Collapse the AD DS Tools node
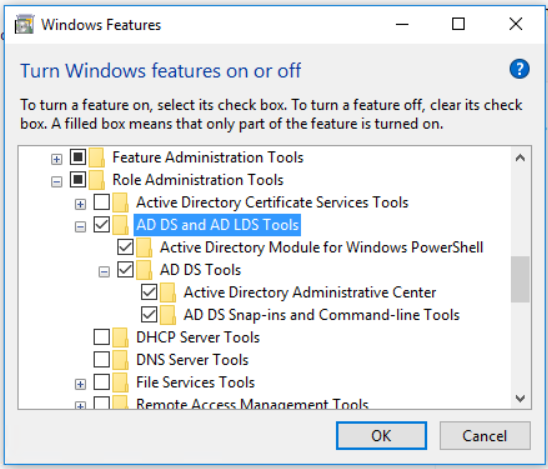 pyautogui.click(x=104, y=272)
